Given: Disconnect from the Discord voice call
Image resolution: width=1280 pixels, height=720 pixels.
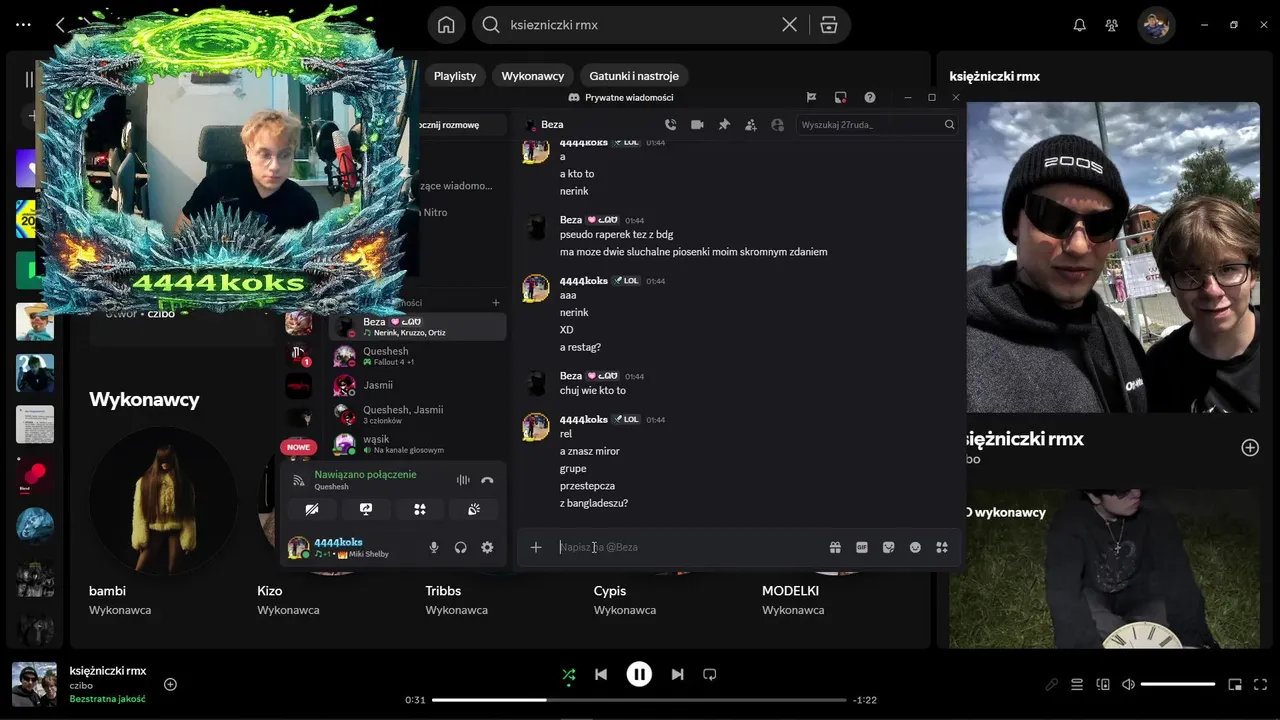Looking at the screenshot, I should coord(487,480).
